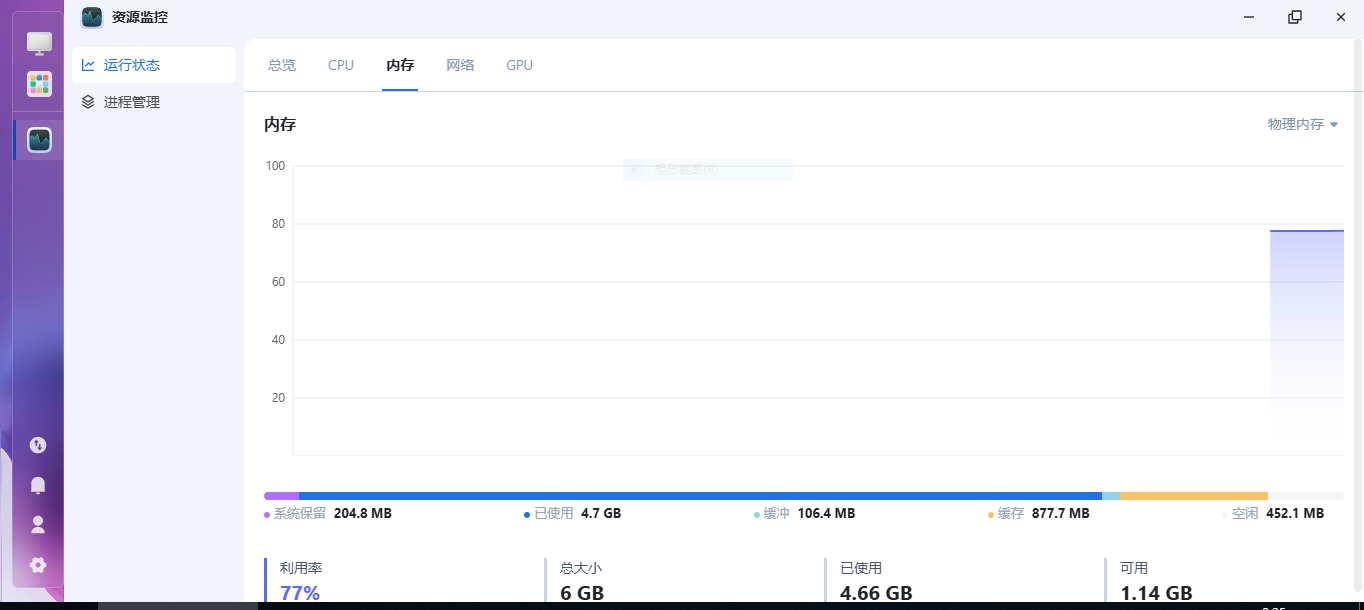Image resolution: width=1364 pixels, height=610 pixels.
Task: Select the 内存 tab
Action: point(400,65)
